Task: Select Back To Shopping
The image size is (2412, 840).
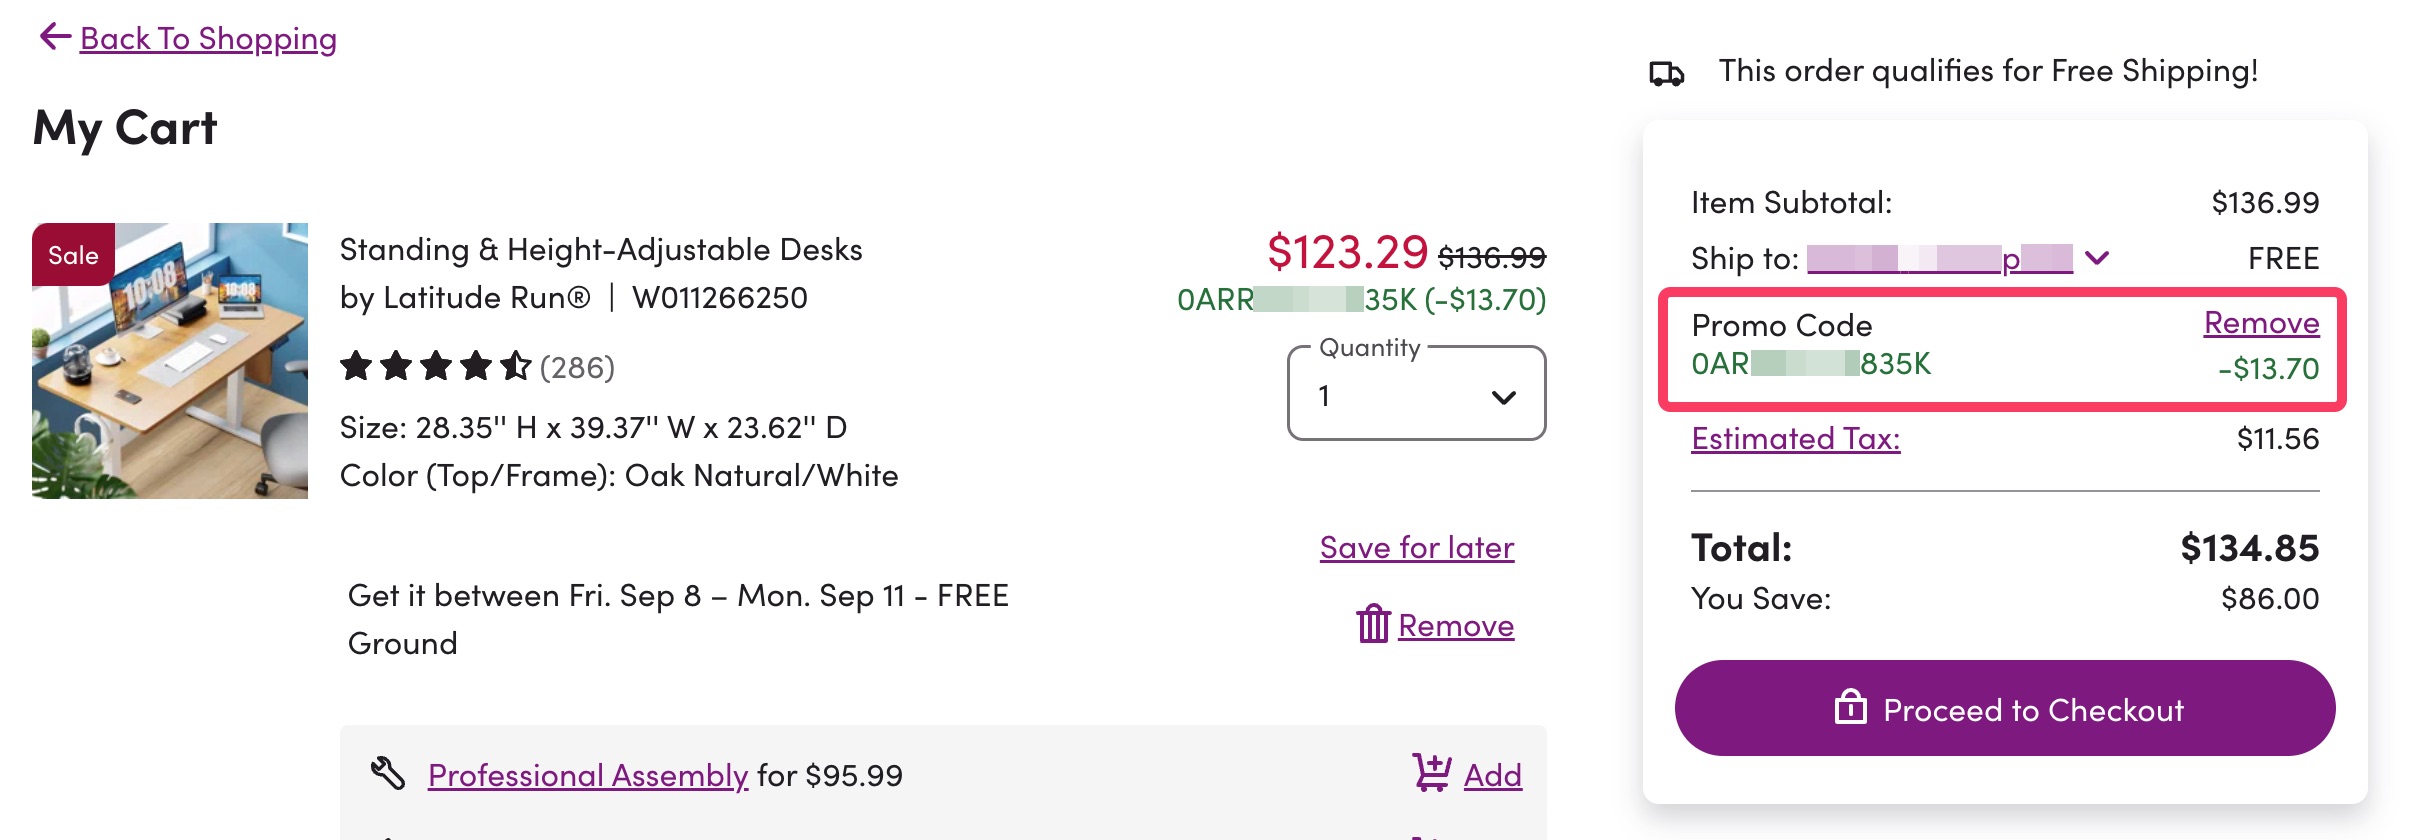Action: point(209,38)
